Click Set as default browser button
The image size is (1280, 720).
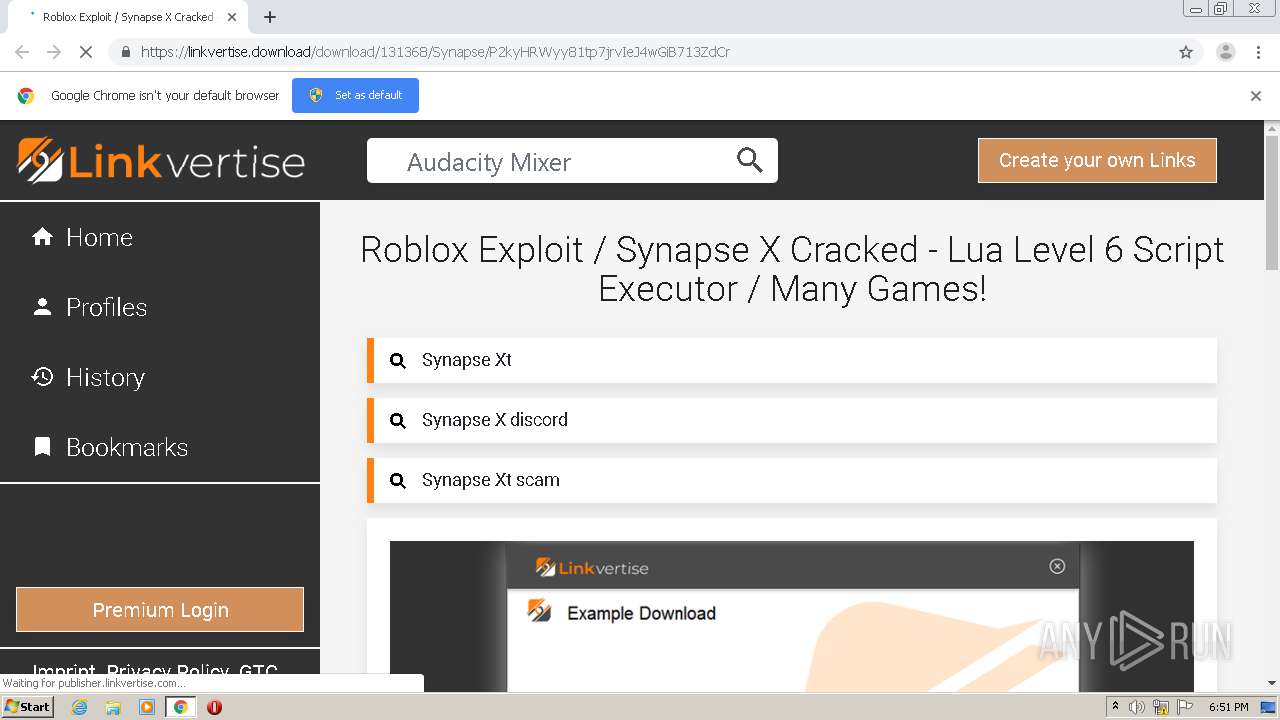click(355, 95)
